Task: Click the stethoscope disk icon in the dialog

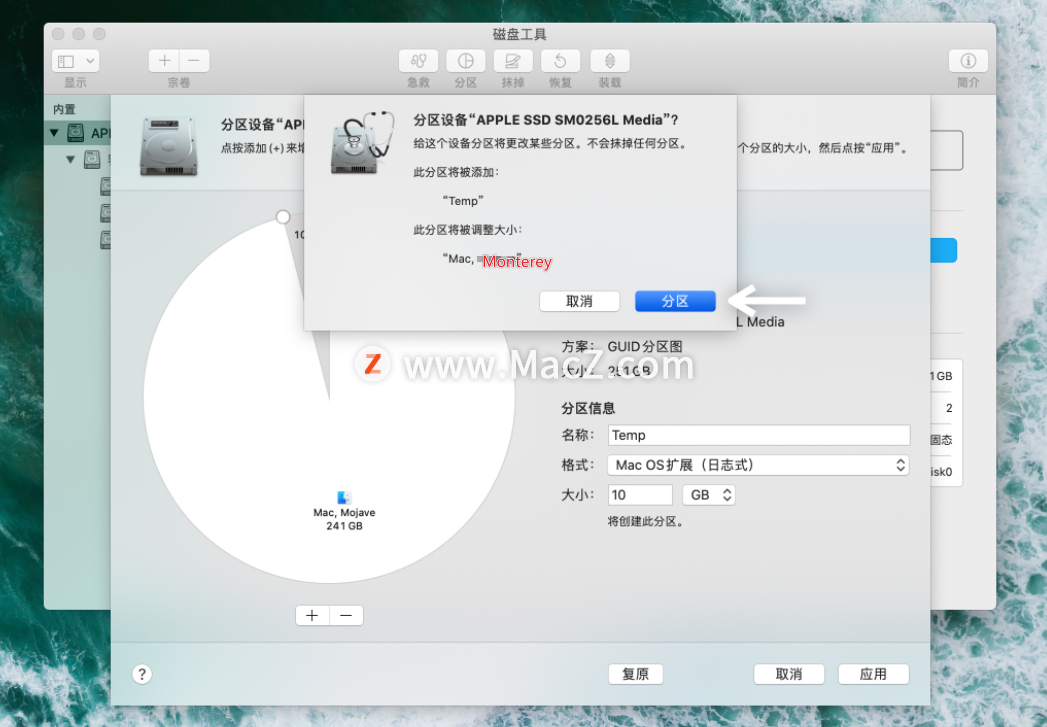Action: [361, 142]
